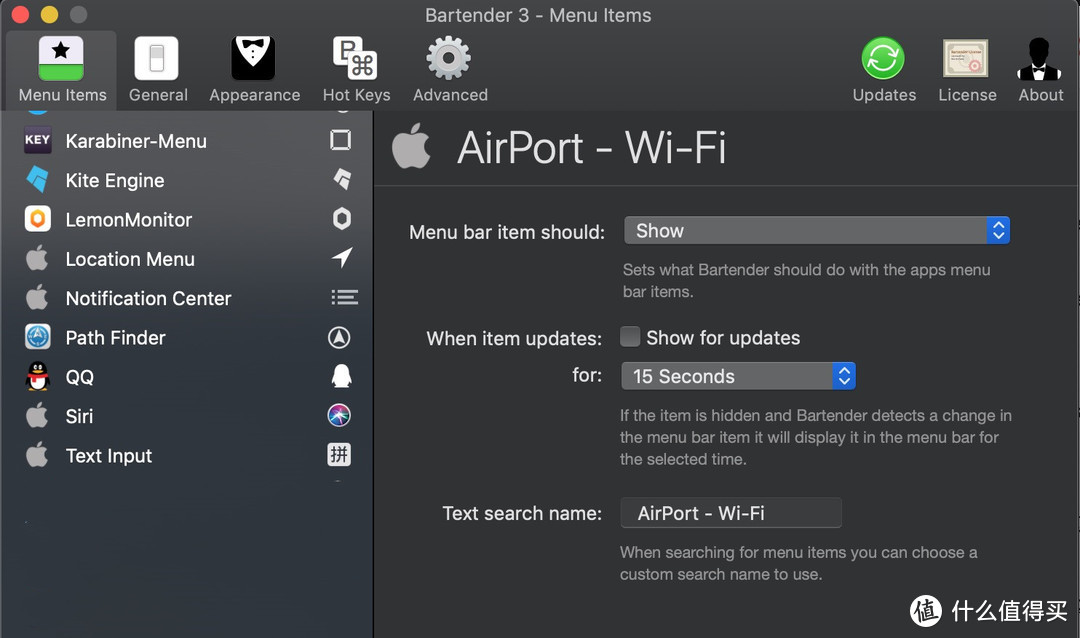Click Apple logo beside Location Menu
The height and width of the screenshot is (638, 1080).
pos(37,258)
